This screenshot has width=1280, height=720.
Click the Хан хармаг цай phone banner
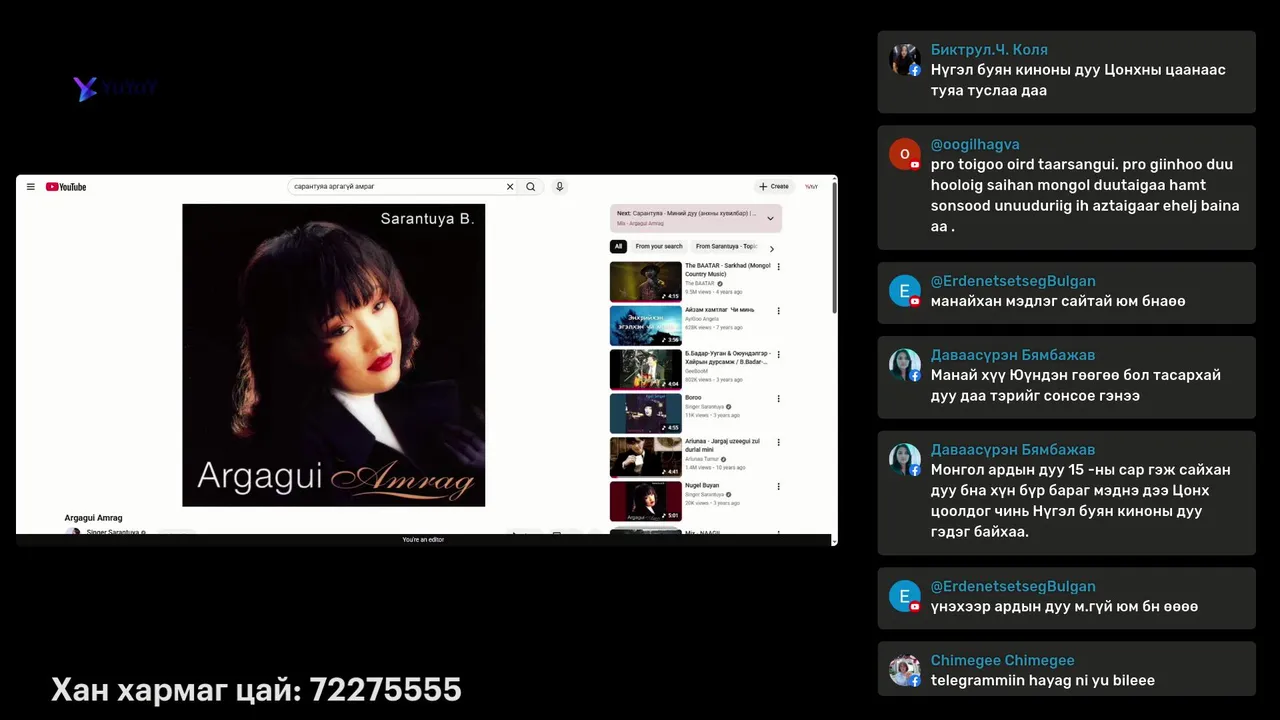click(x=256, y=690)
